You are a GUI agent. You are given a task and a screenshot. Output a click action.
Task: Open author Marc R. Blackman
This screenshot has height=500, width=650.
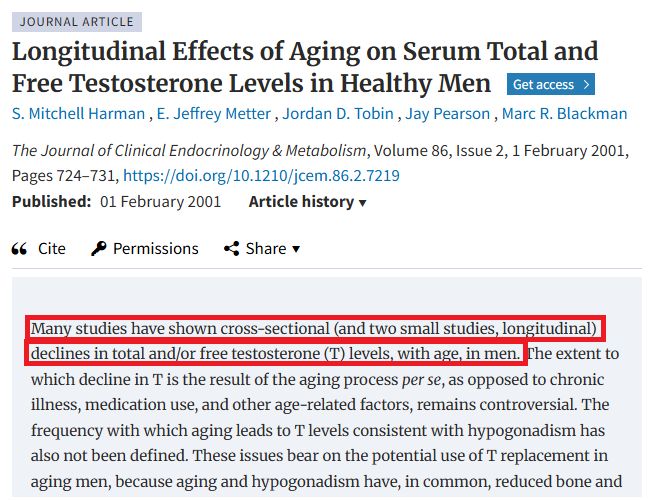click(x=564, y=114)
